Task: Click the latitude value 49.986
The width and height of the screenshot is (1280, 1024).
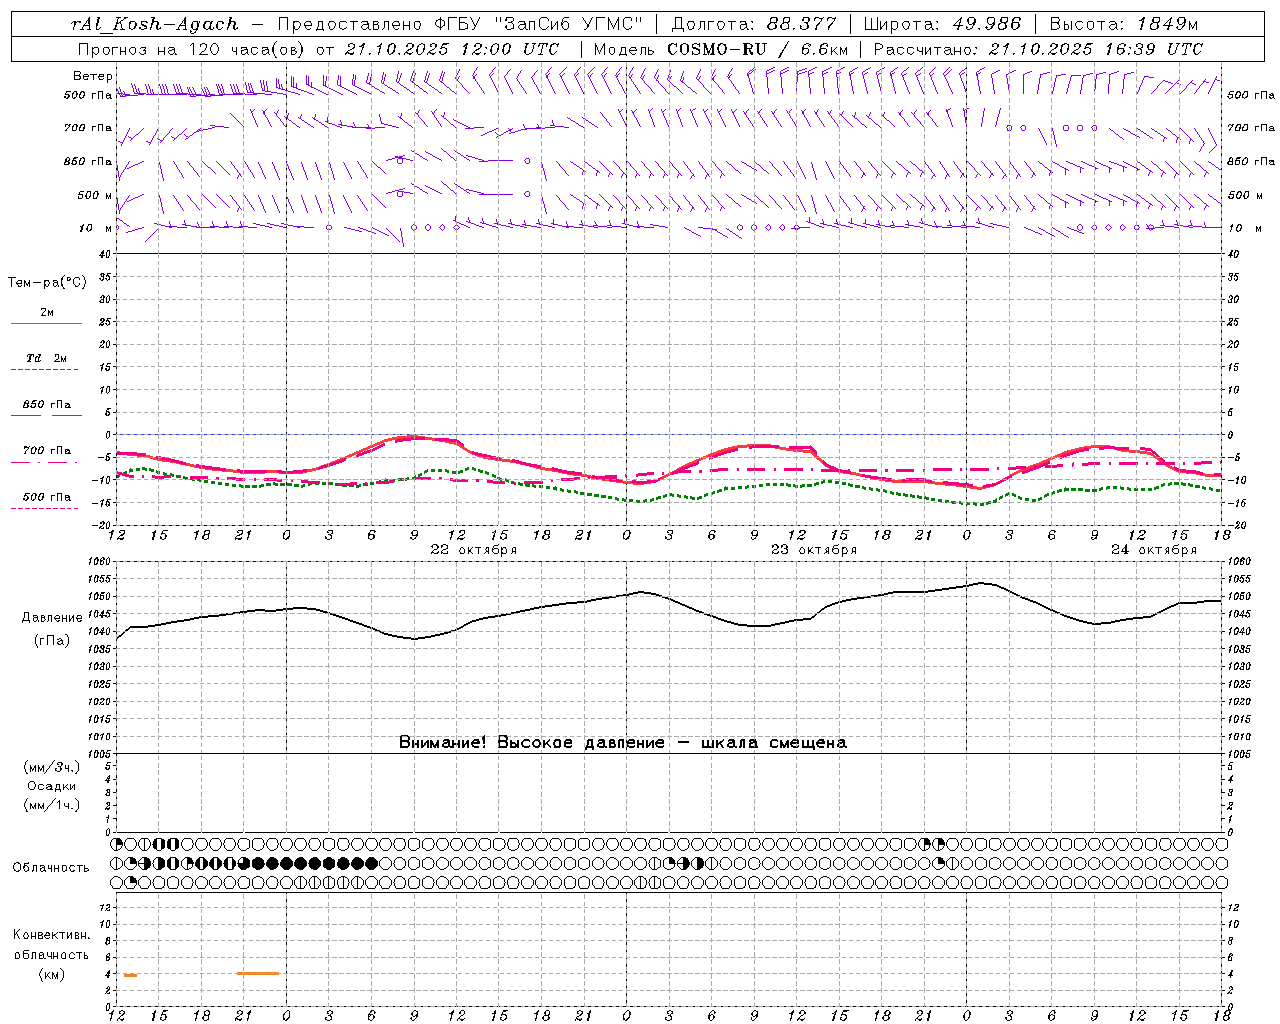Action: tap(986, 24)
